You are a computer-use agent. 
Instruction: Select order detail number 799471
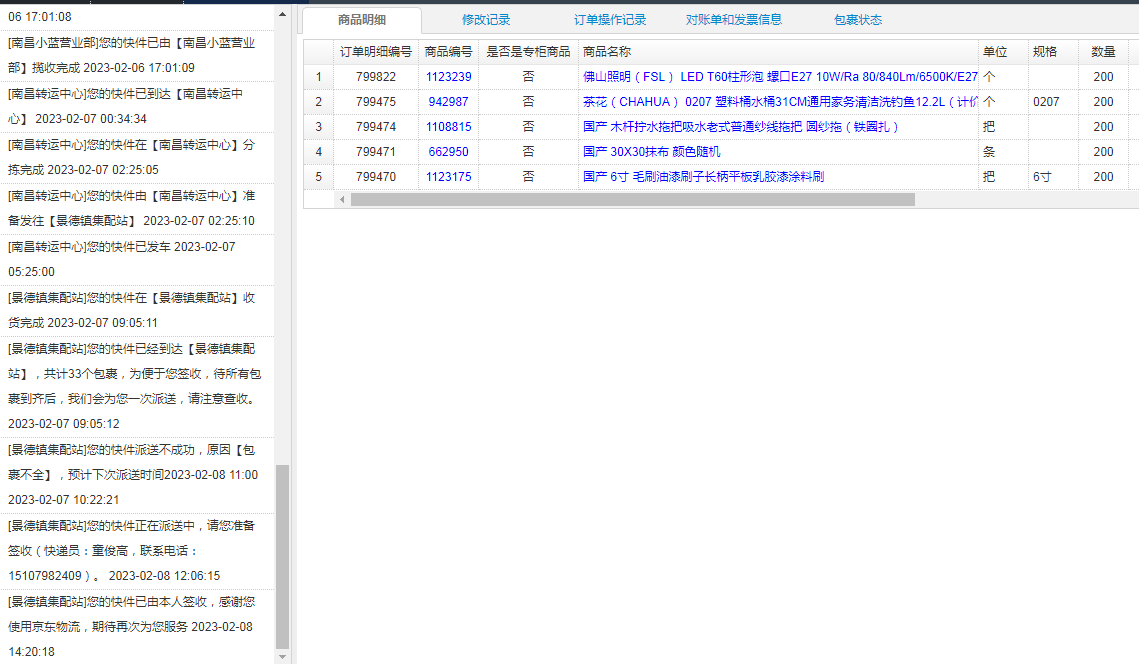pos(376,152)
